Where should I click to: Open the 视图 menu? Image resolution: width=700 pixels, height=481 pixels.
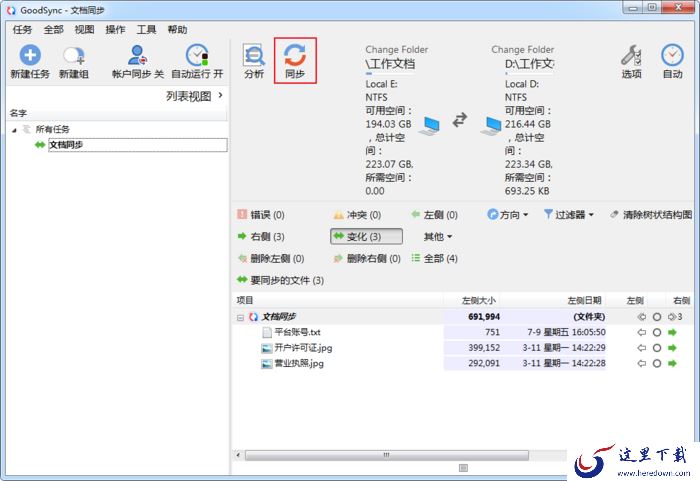tap(84, 29)
